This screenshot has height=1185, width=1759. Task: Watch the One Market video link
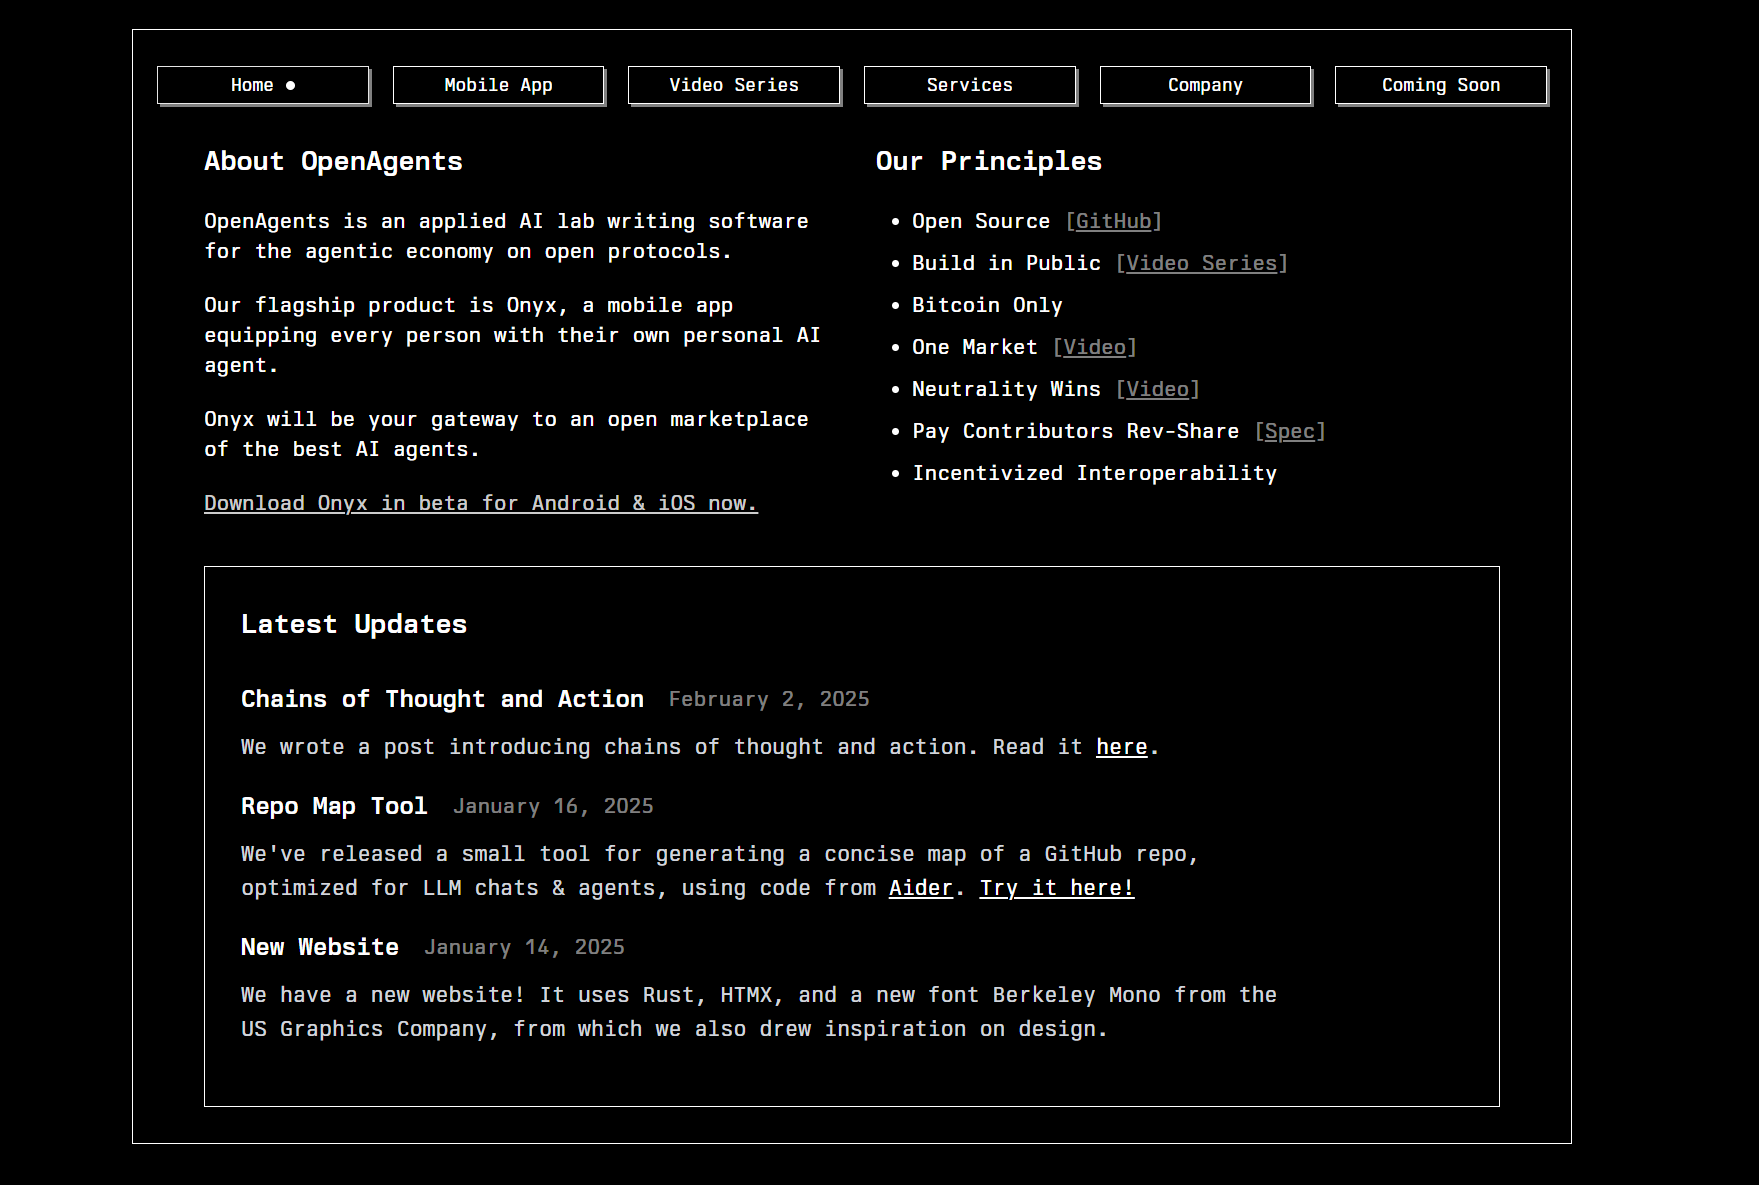pos(1094,347)
